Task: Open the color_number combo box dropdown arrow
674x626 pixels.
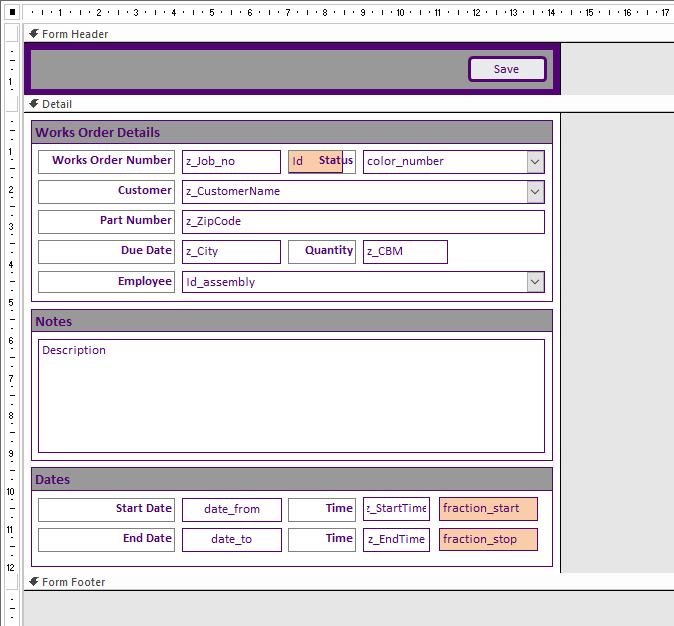Action: coord(535,162)
